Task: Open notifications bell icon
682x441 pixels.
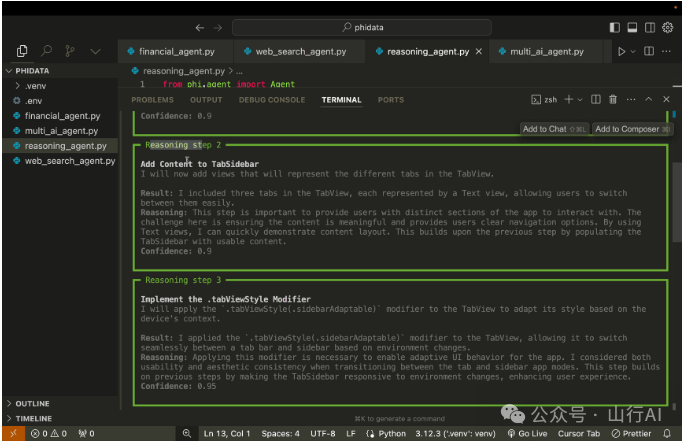Action: click(x=666, y=434)
